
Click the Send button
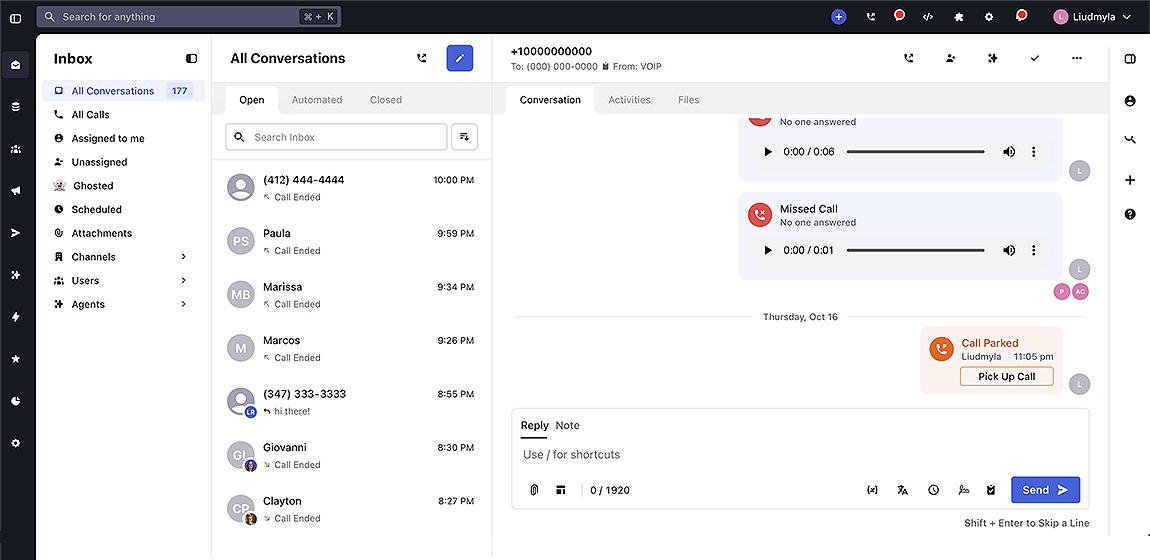1045,490
